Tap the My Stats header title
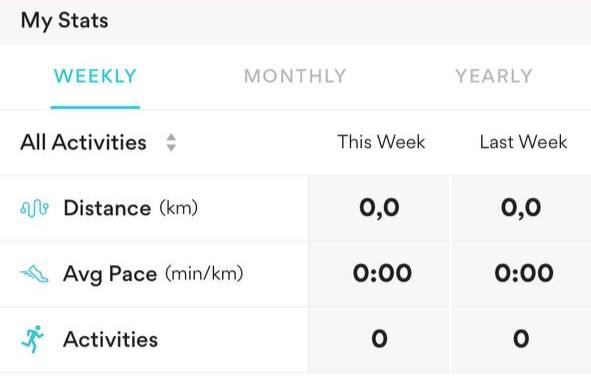Image resolution: width=591 pixels, height=391 pixels. pyautogui.click(x=64, y=21)
